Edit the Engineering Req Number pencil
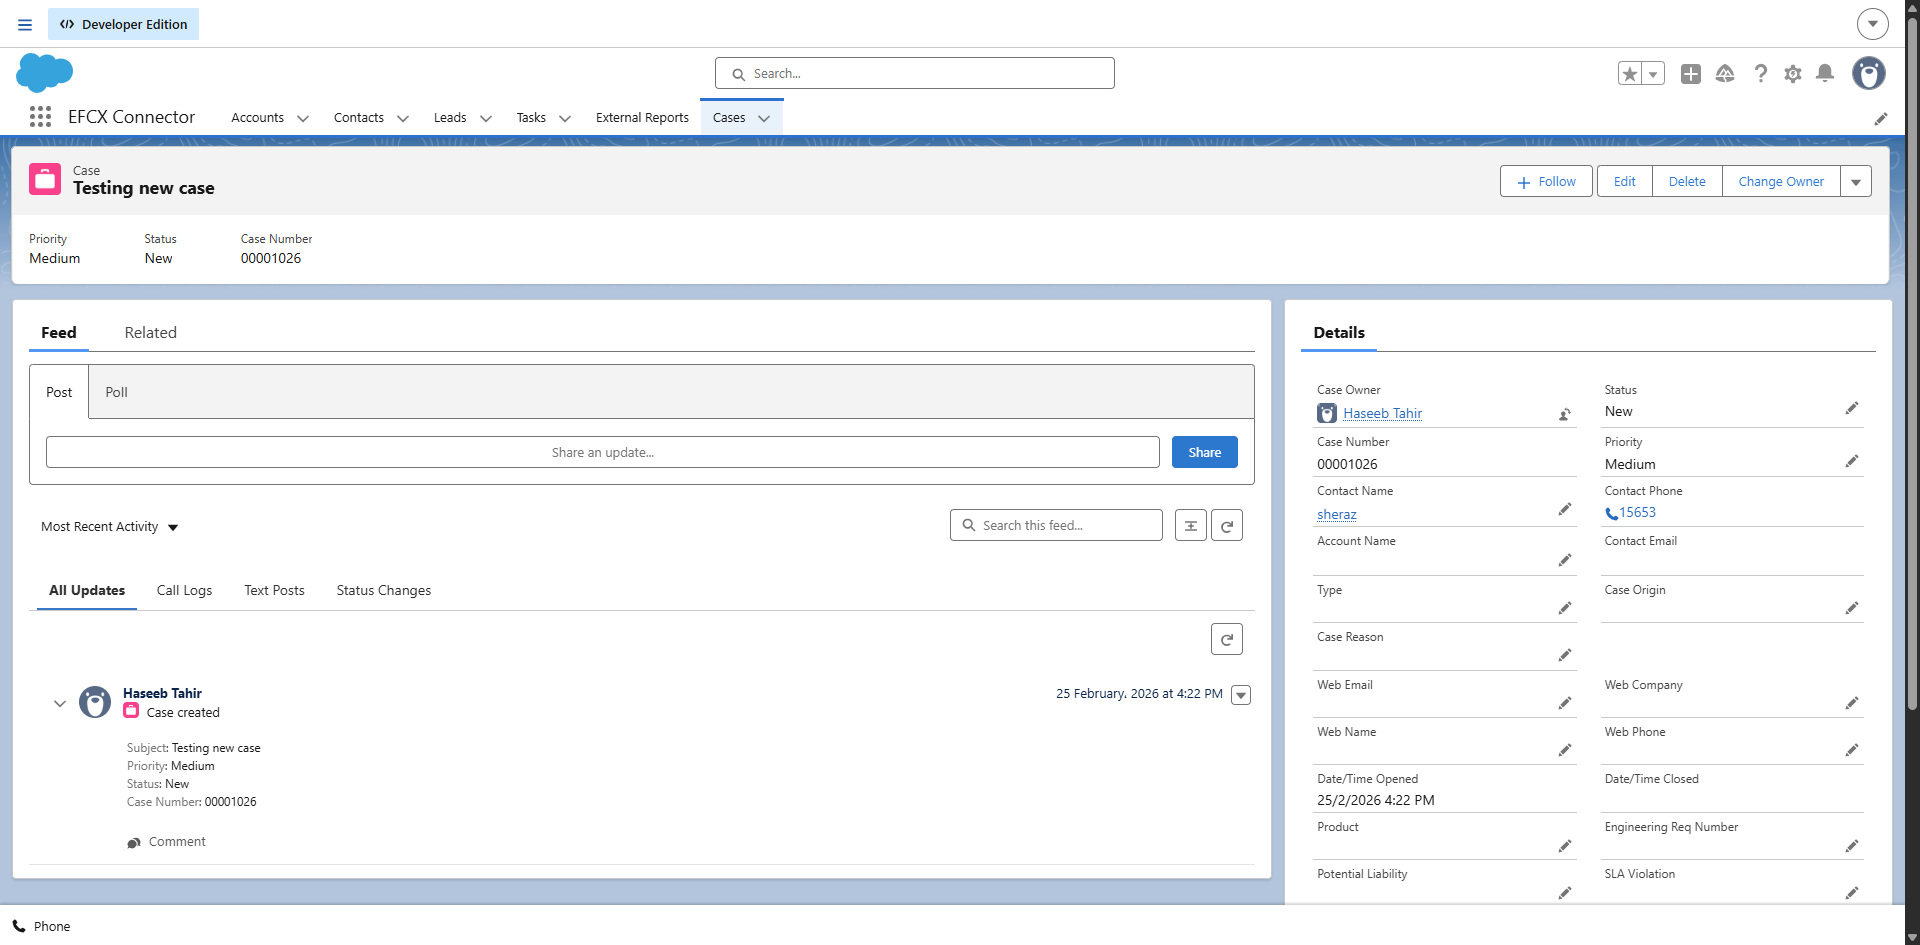This screenshot has width=1920, height=945. pyautogui.click(x=1852, y=846)
